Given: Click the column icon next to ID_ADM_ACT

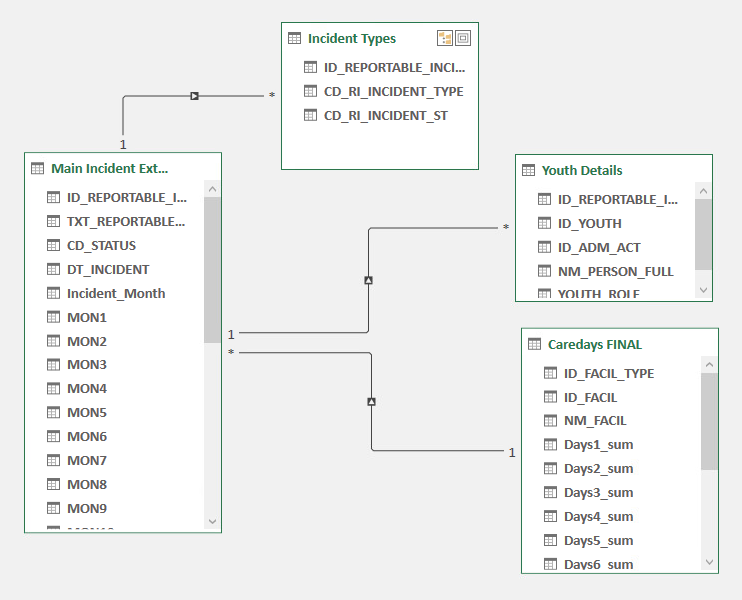Looking at the screenshot, I should (x=544, y=247).
